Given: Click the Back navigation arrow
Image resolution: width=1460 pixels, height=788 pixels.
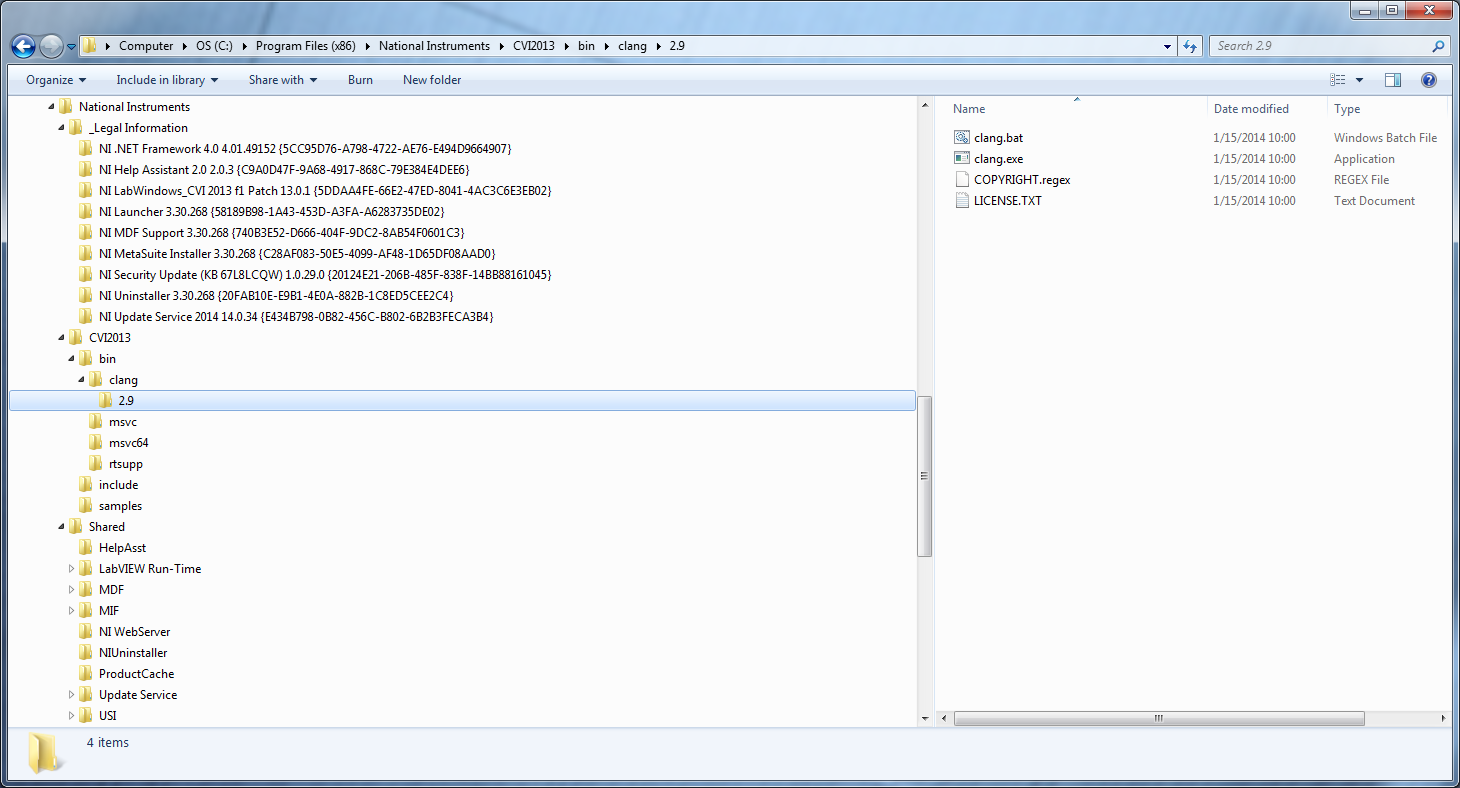Looking at the screenshot, I should [x=23, y=46].
